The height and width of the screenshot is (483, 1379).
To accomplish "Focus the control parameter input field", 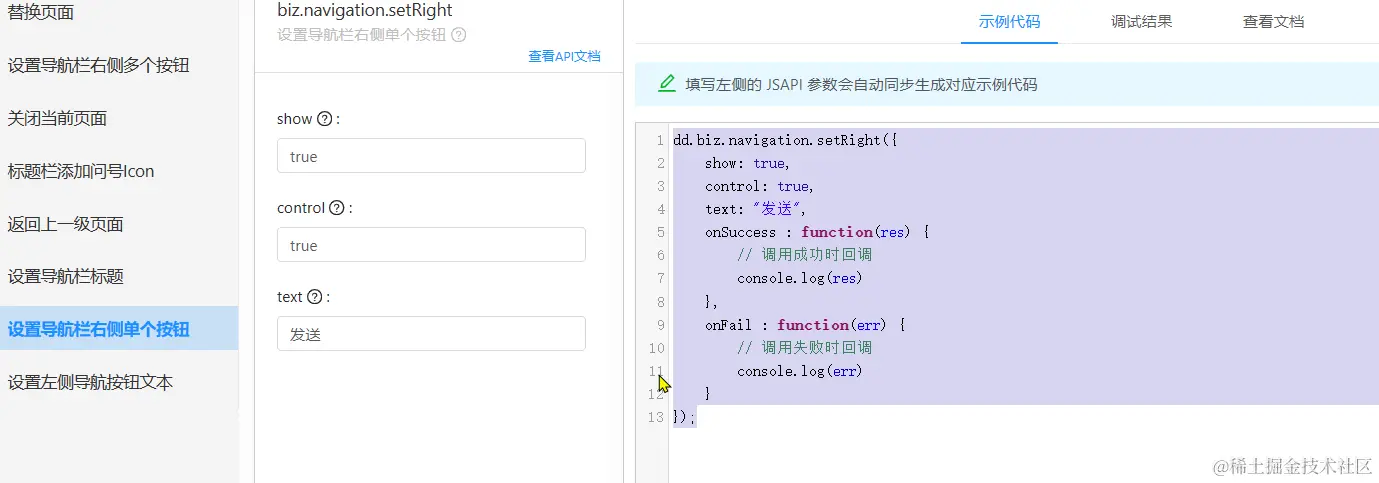I will click(x=431, y=245).
